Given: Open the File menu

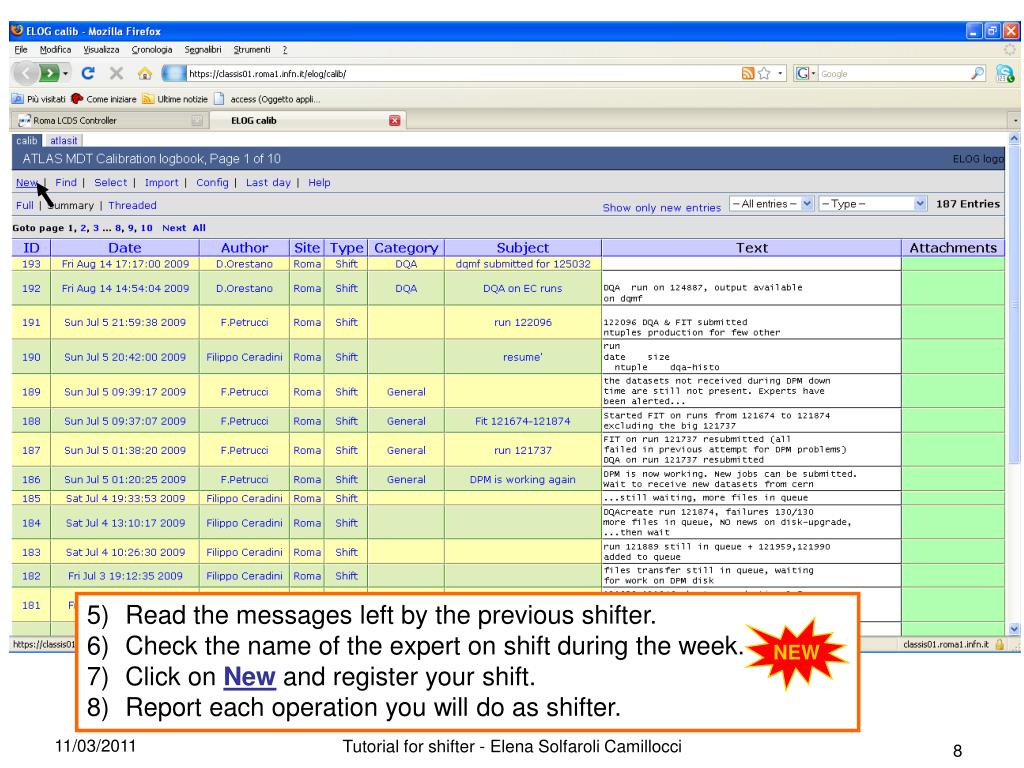Looking at the screenshot, I should (21, 50).
